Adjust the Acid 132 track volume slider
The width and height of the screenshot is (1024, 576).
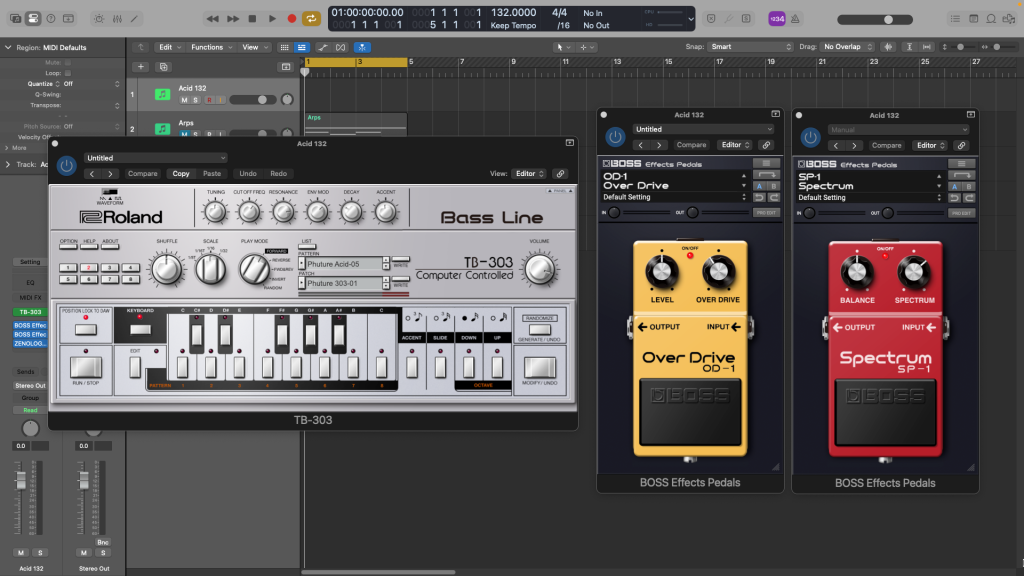pos(252,100)
